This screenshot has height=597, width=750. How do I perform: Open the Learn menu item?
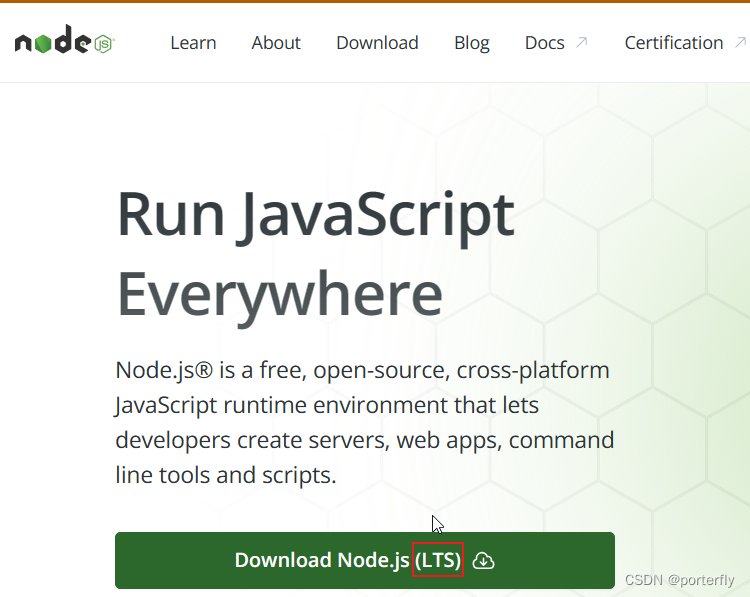(193, 43)
